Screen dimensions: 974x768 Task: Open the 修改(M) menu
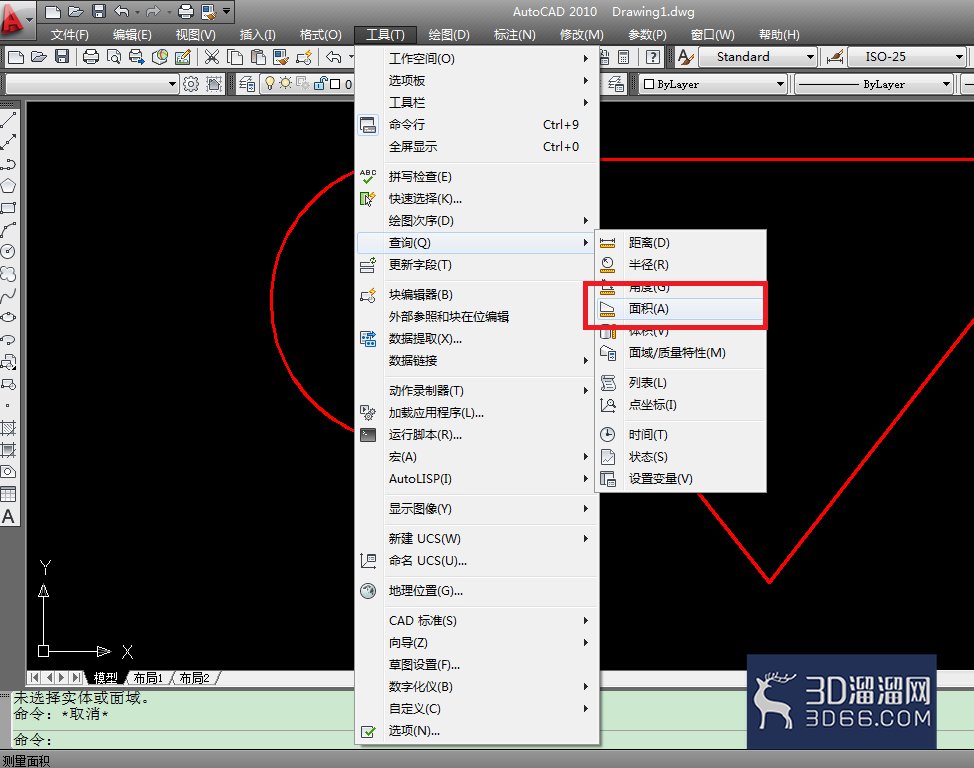[581, 35]
